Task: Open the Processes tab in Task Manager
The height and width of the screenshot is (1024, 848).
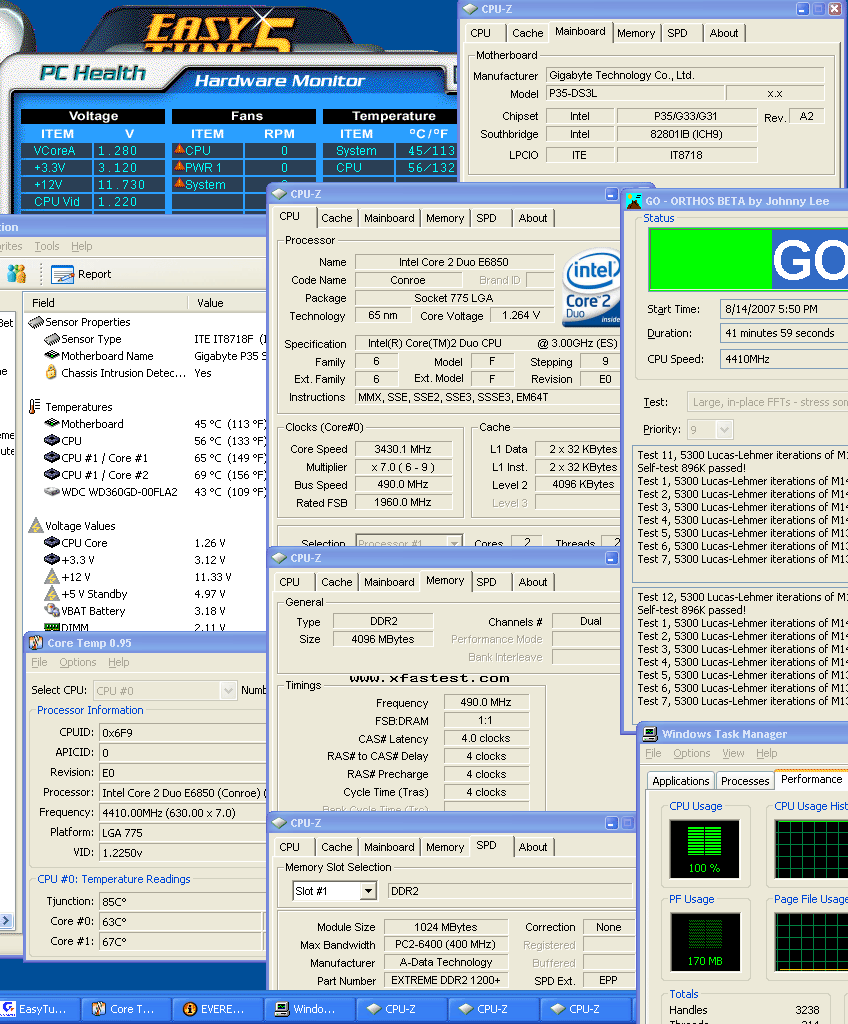Action: tap(745, 781)
